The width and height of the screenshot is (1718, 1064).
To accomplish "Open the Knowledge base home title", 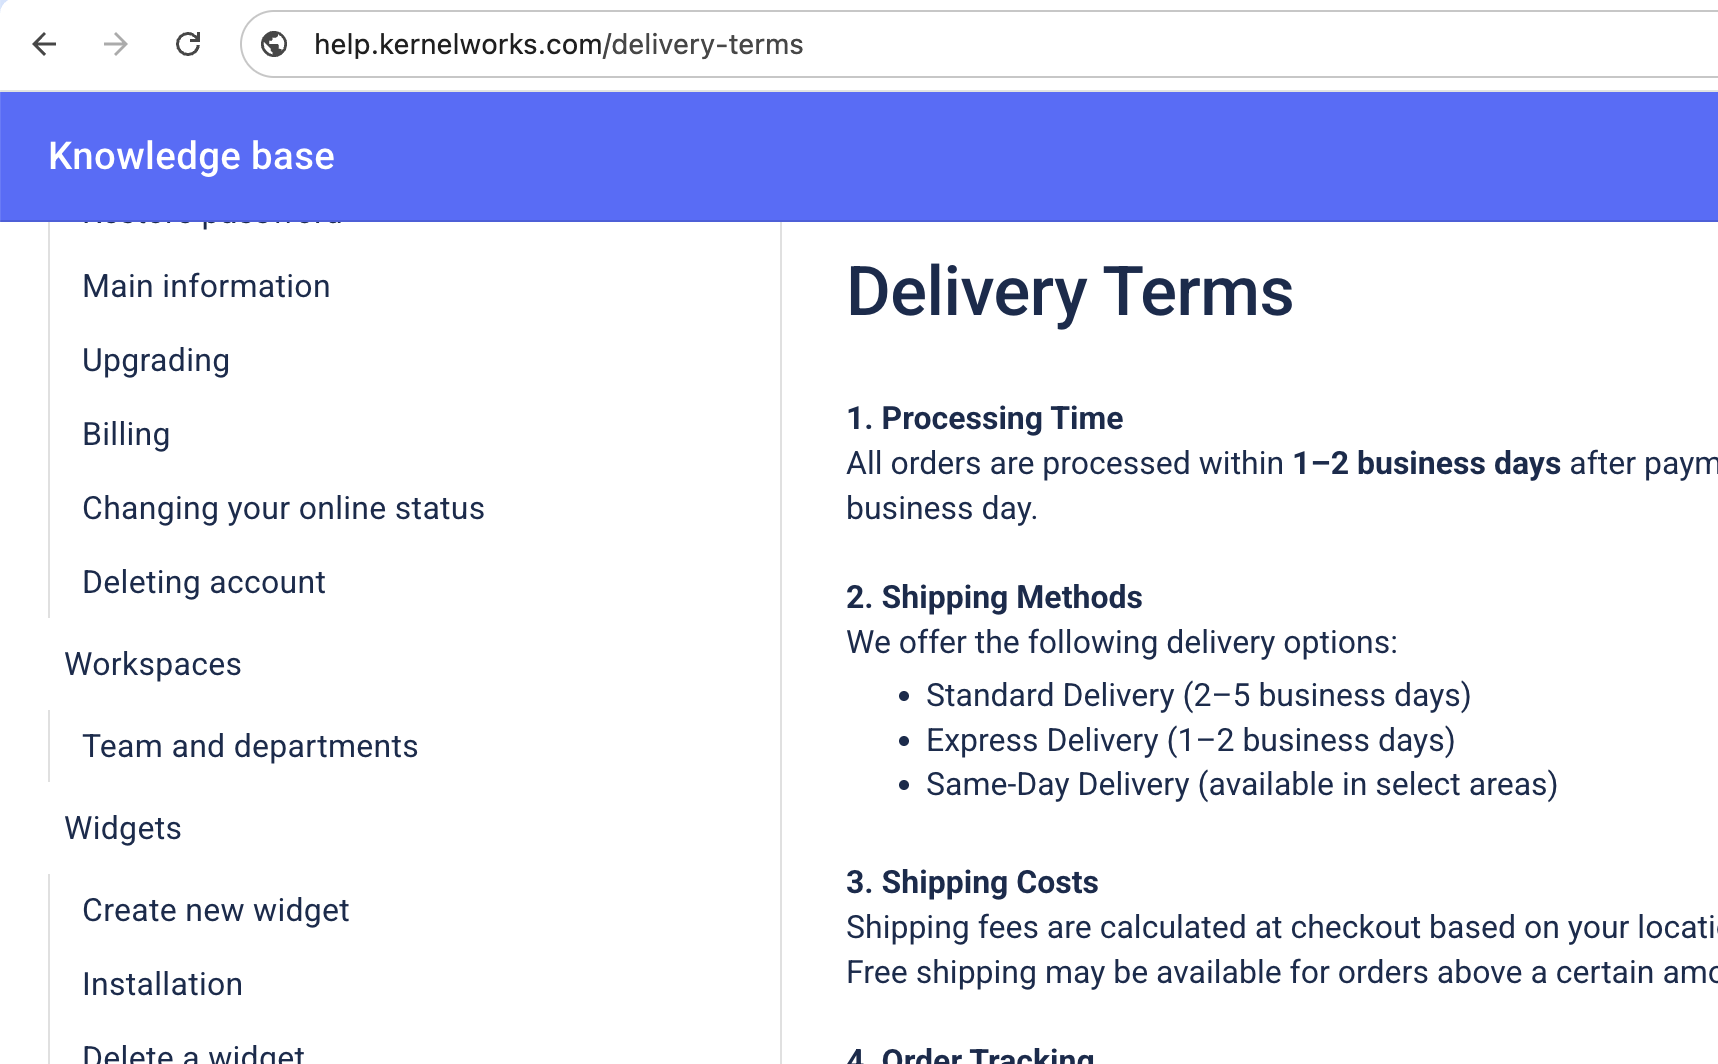I will 191,156.
